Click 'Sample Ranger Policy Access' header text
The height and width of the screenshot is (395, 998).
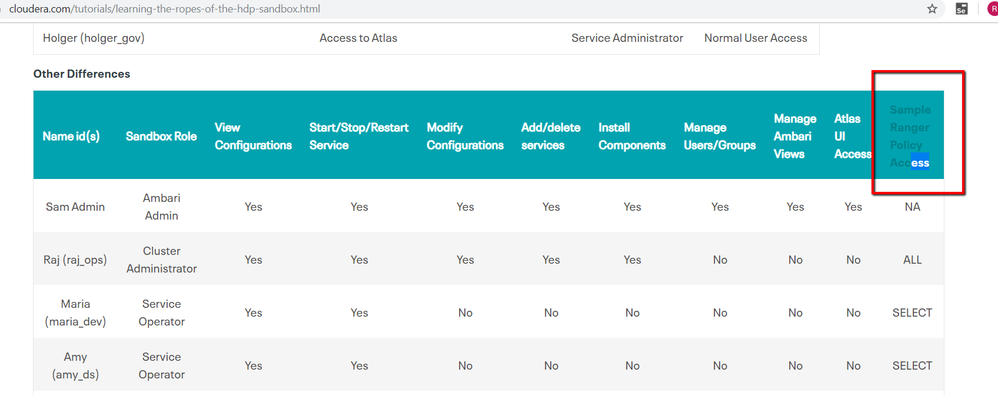pos(910,136)
